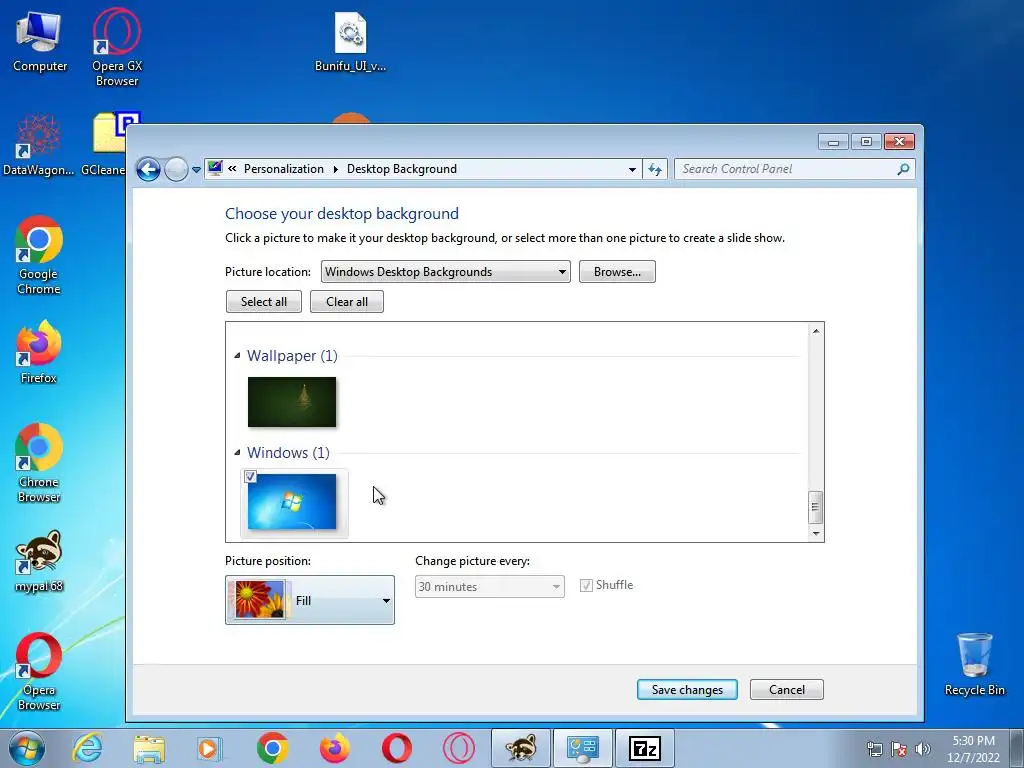Open the Chrone Browser desktop shortcut
The width and height of the screenshot is (1024, 768).
pyautogui.click(x=39, y=463)
